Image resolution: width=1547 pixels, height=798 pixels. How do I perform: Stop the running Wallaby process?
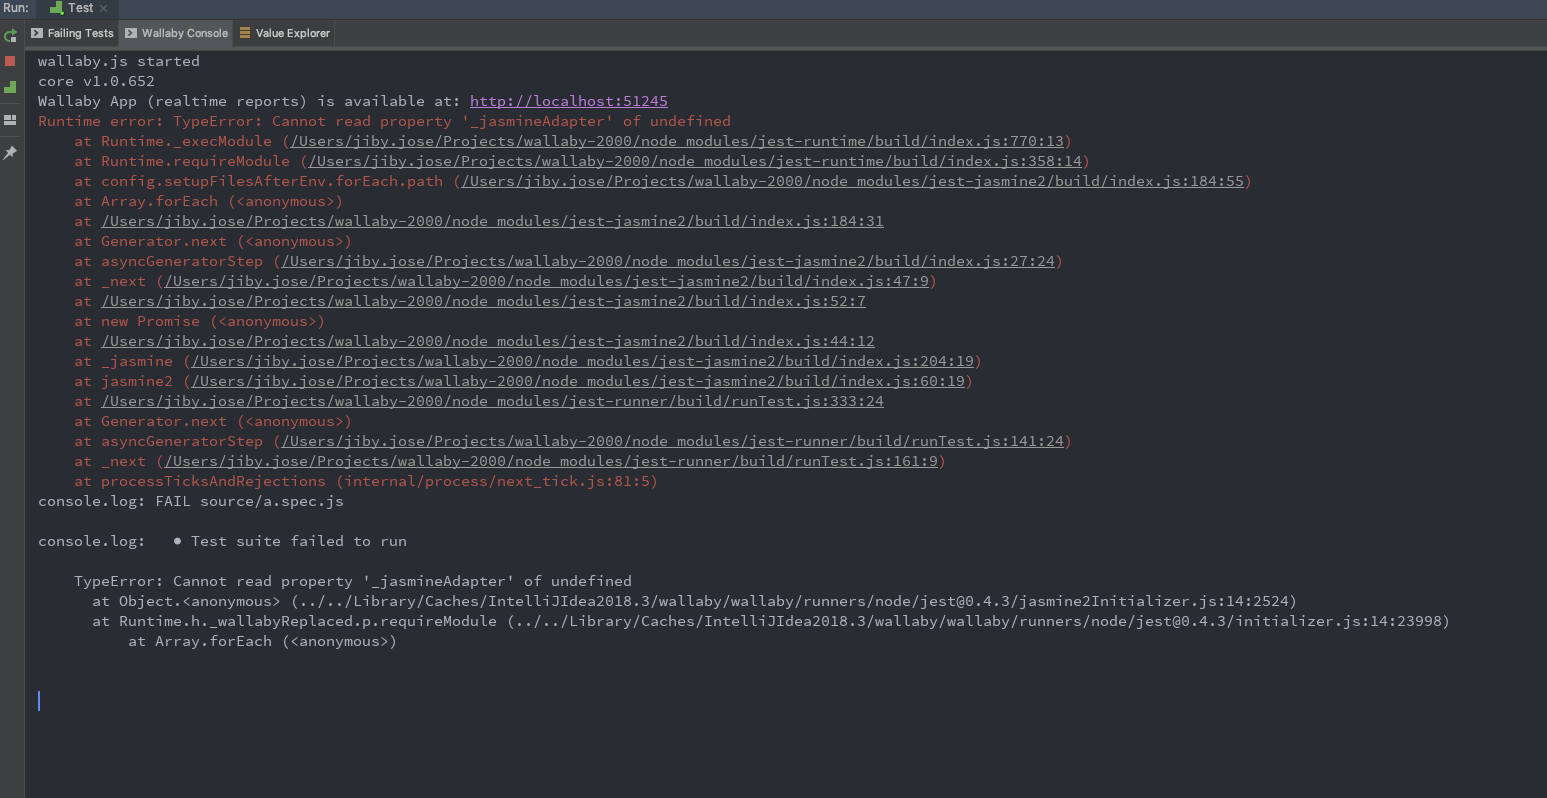(10, 62)
